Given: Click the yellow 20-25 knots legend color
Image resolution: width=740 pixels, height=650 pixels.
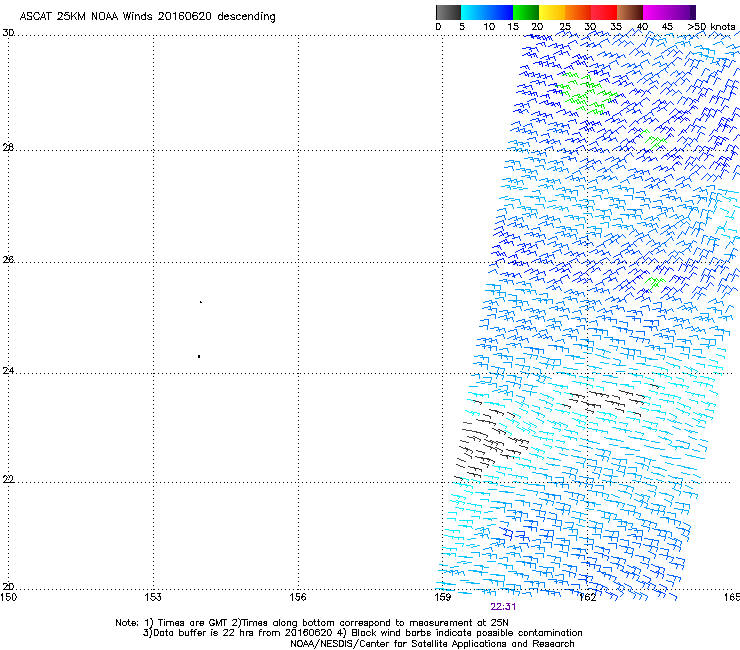Looking at the screenshot, I should click(x=552, y=12).
